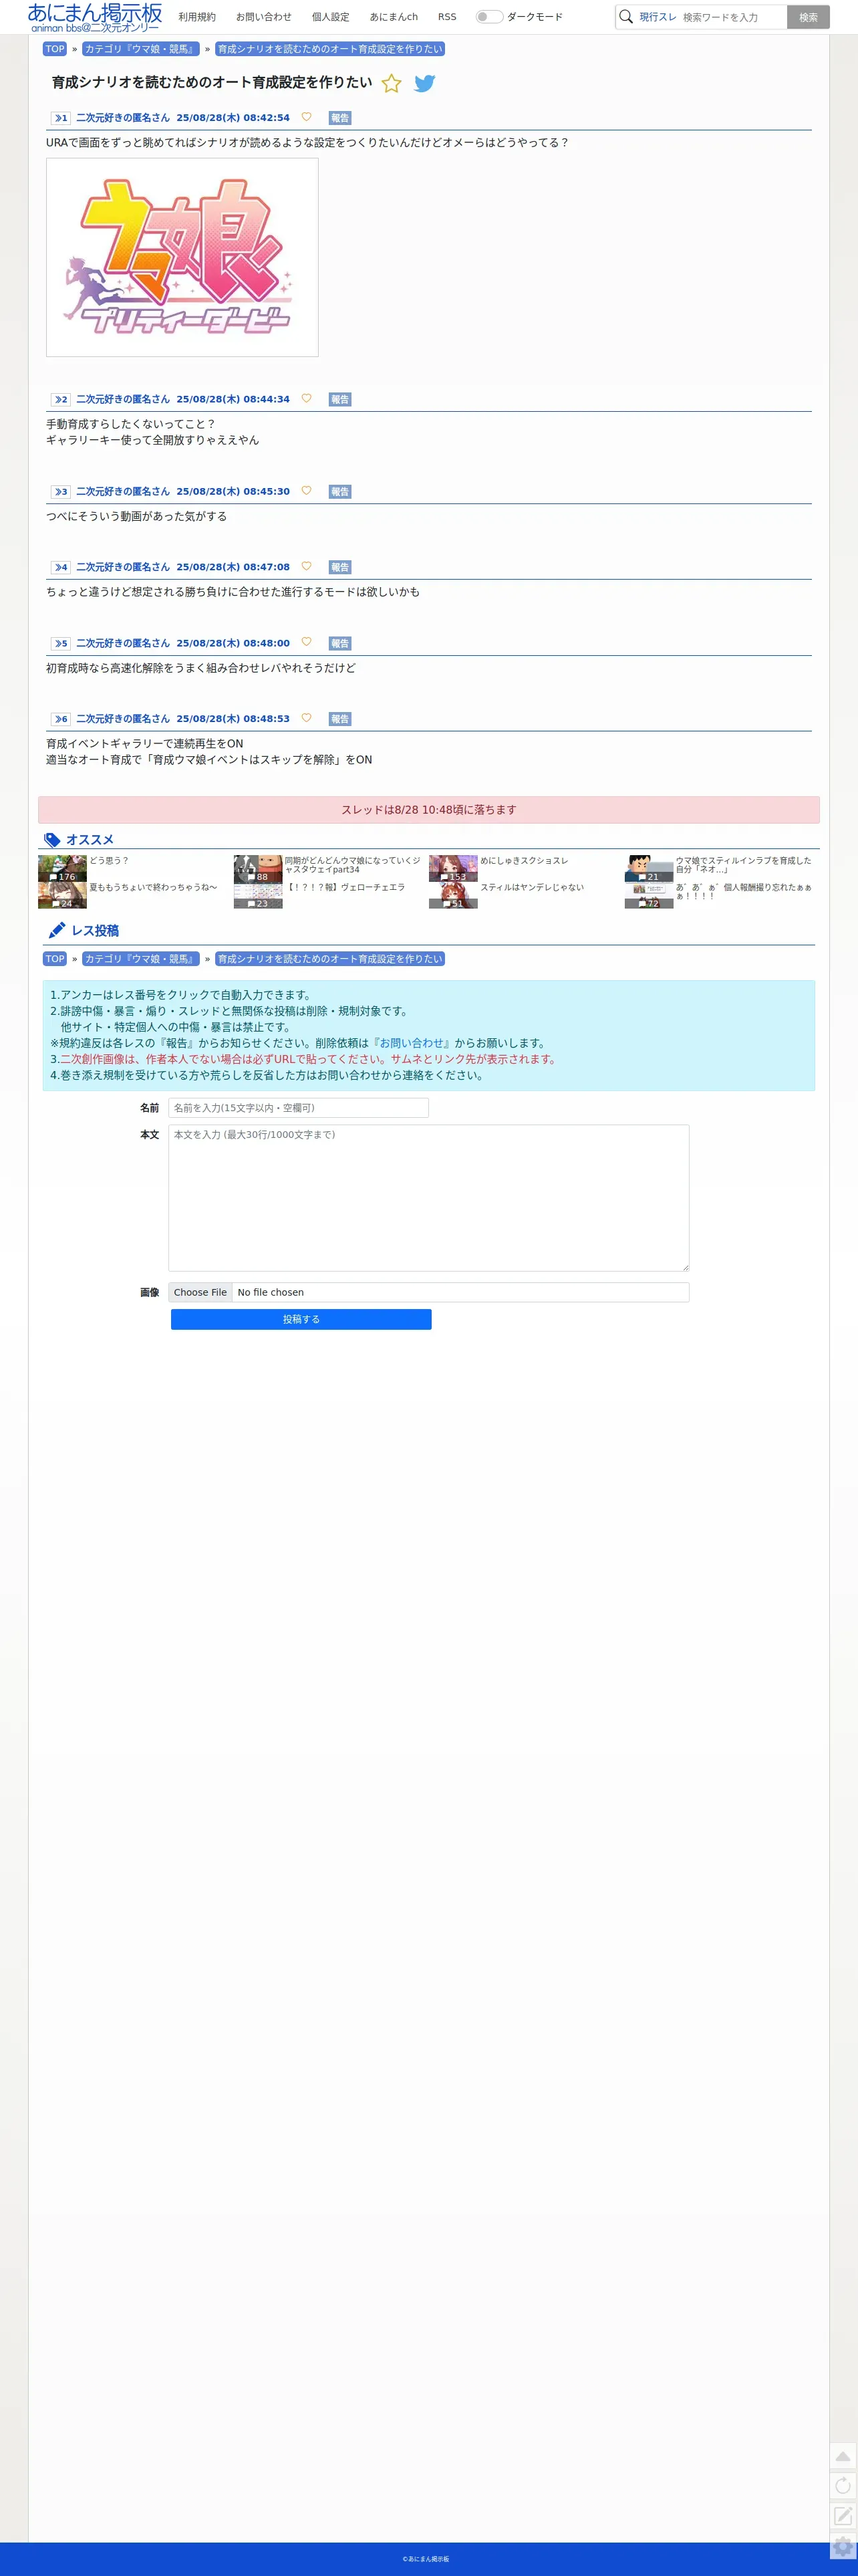Open recommended thread 夏ももうちょいで終わっちゃうね~
This screenshot has width=858, height=2576.
(153, 887)
